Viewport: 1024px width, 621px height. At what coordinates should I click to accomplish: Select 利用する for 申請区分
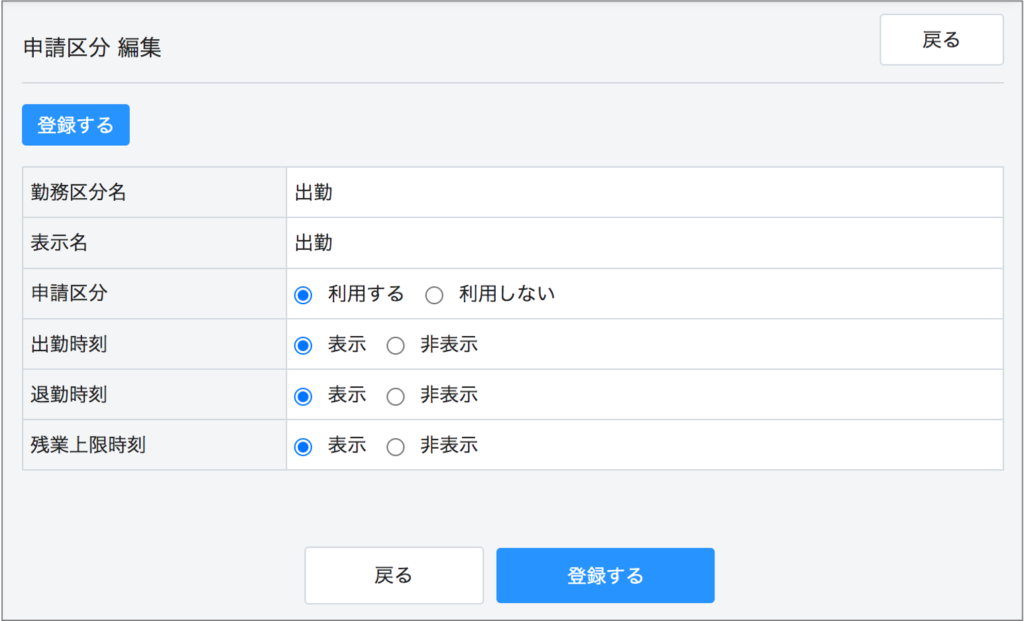point(303,295)
